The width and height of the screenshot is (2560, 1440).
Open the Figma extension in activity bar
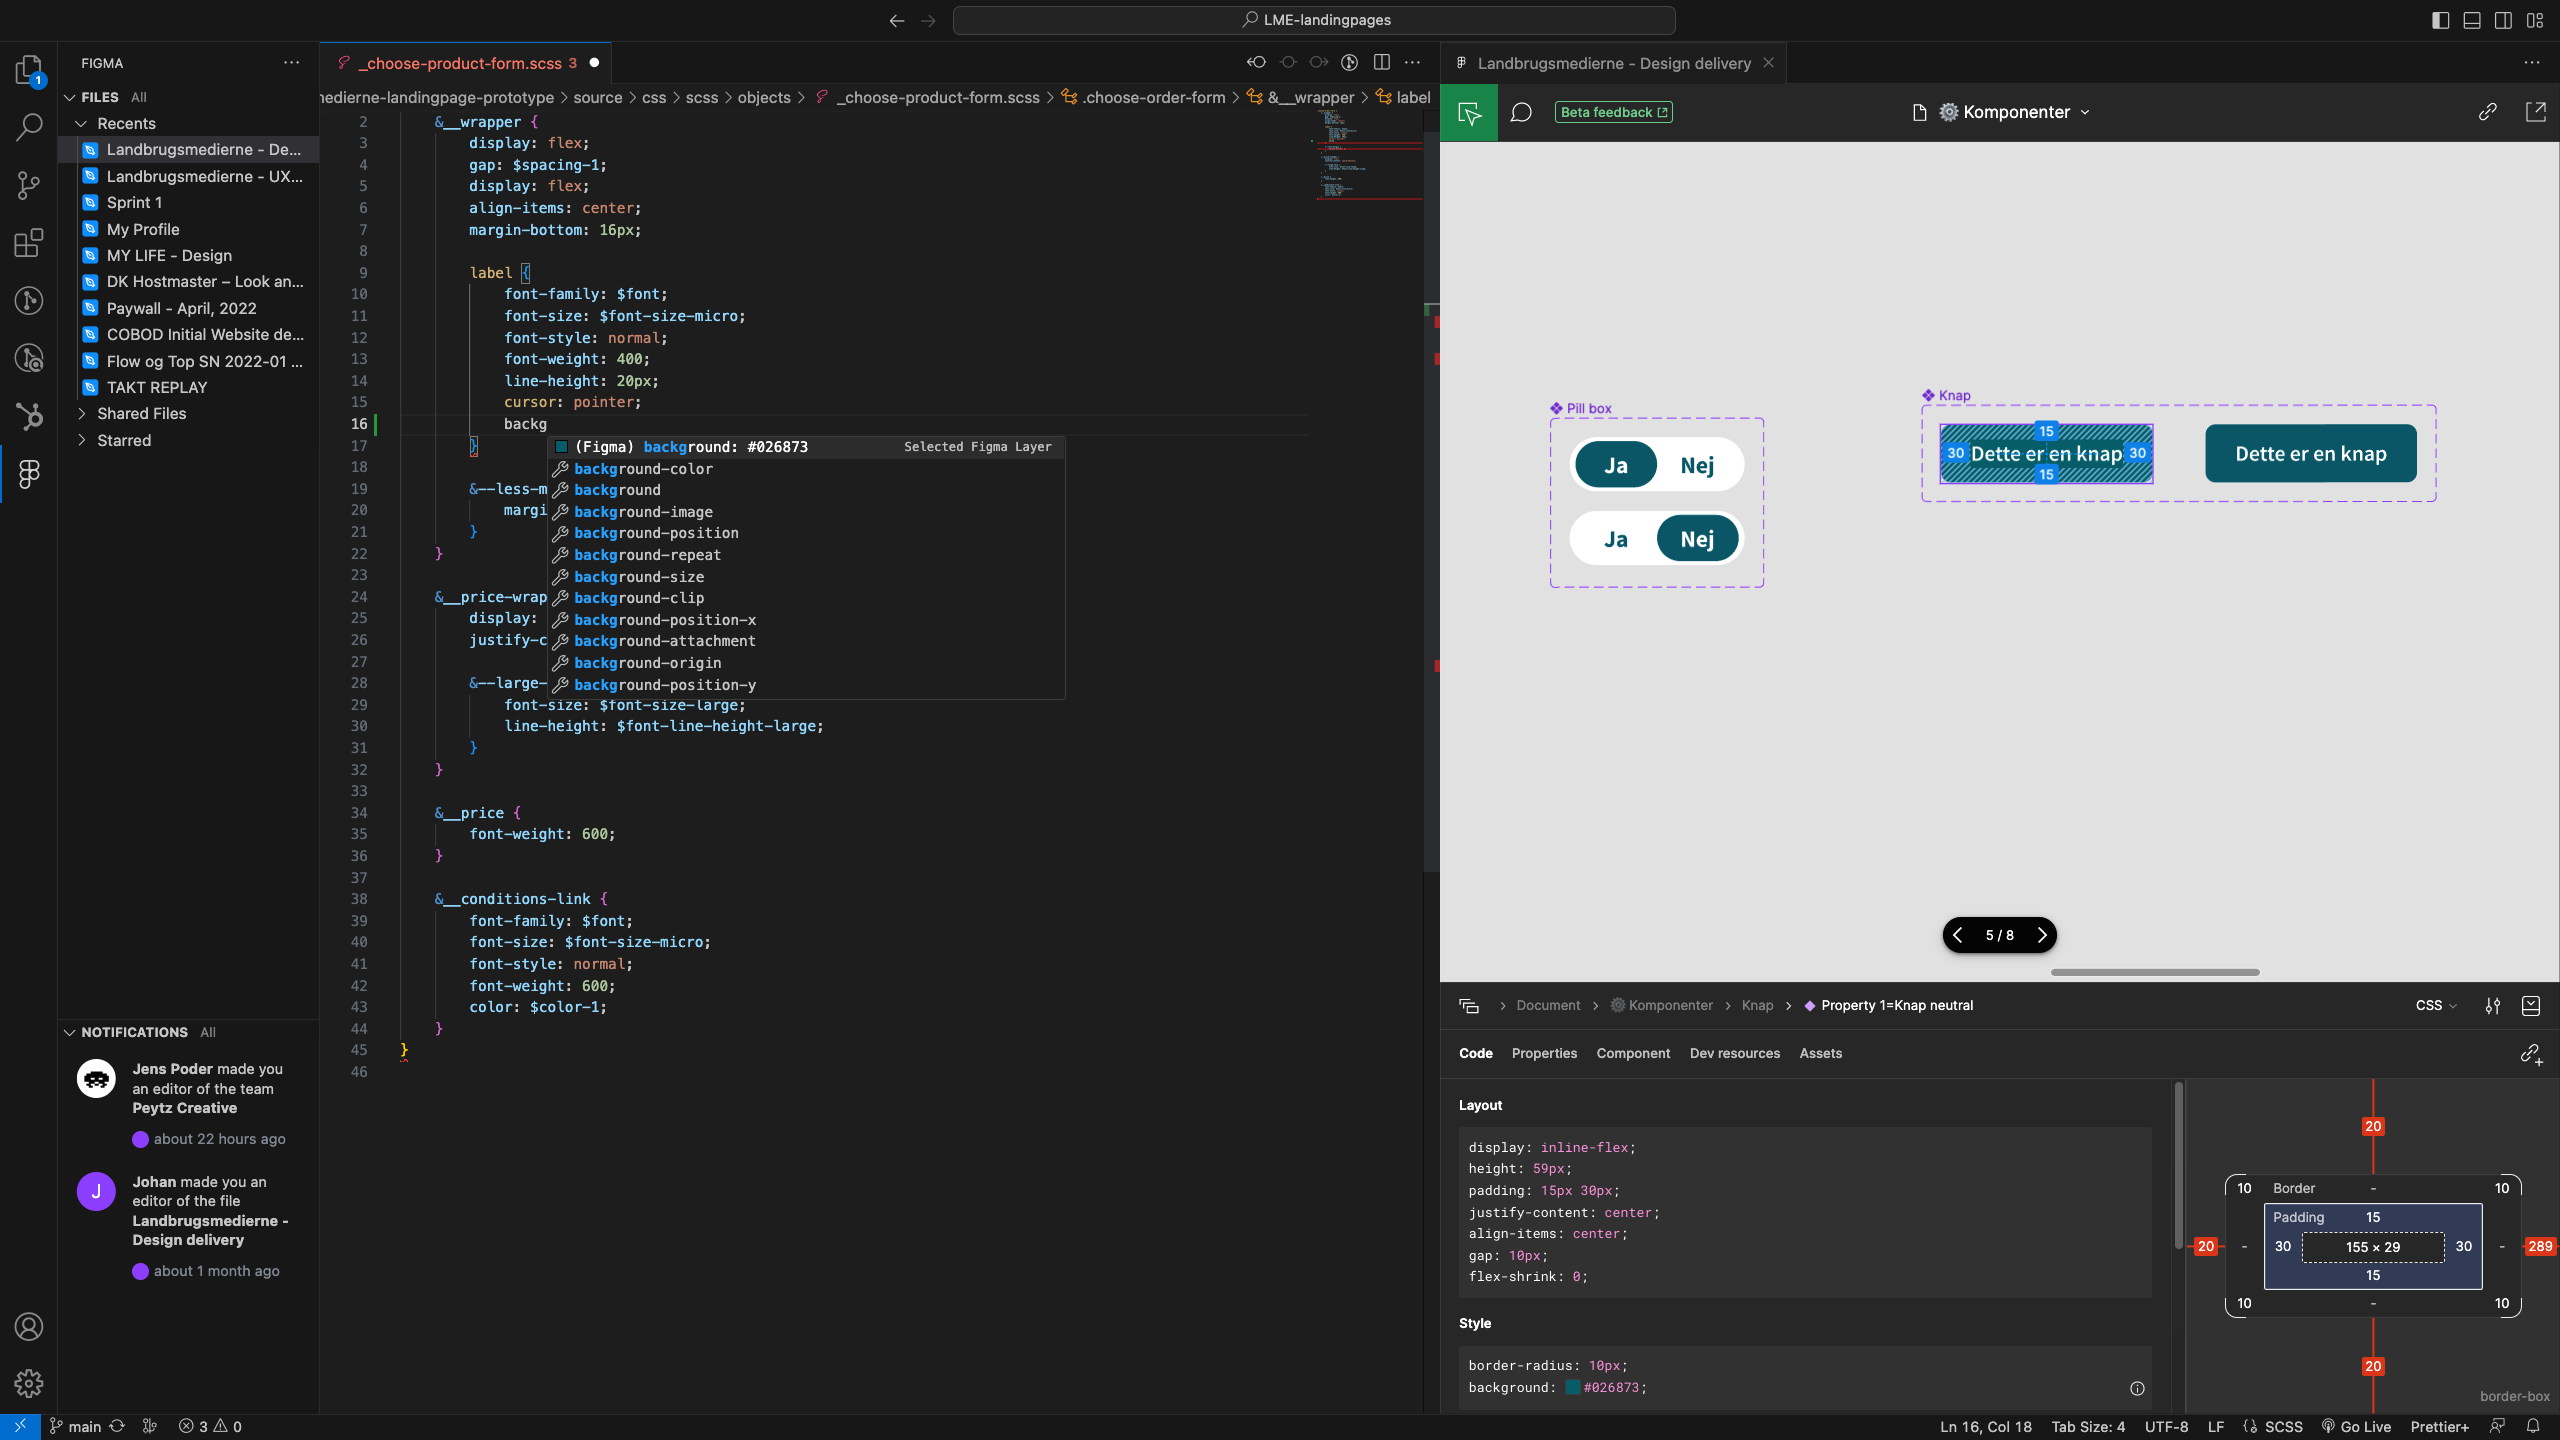pos(29,474)
